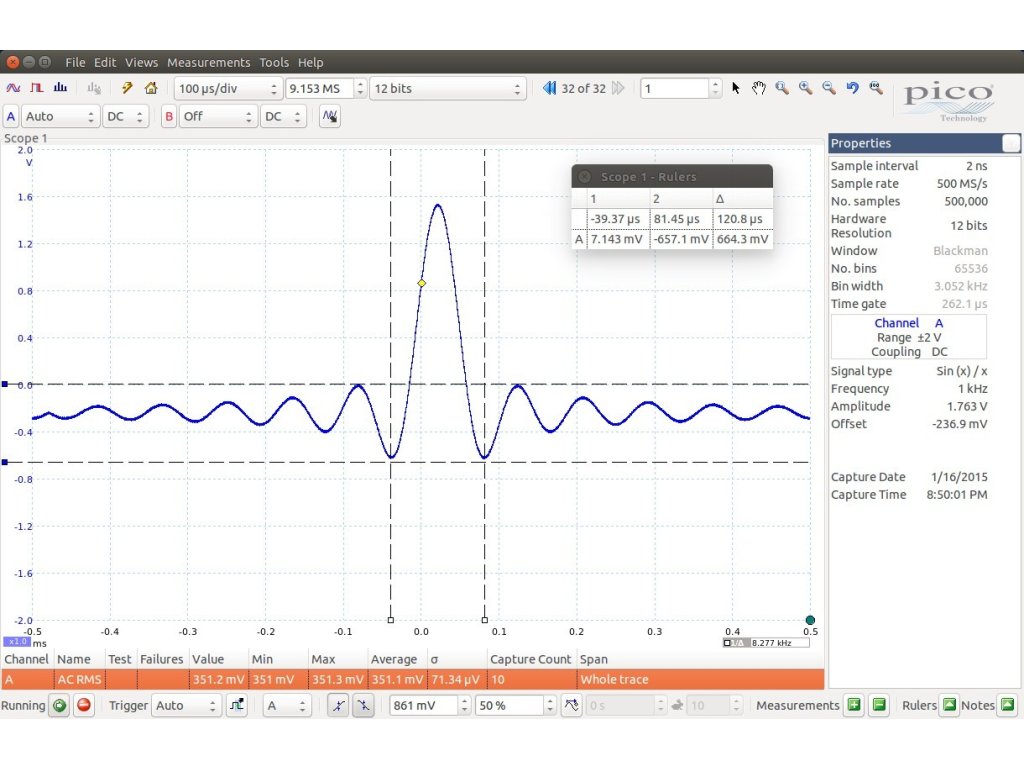Click the trigger delay toggle icon
The height and width of the screenshot is (768, 1024).
[571, 705]
